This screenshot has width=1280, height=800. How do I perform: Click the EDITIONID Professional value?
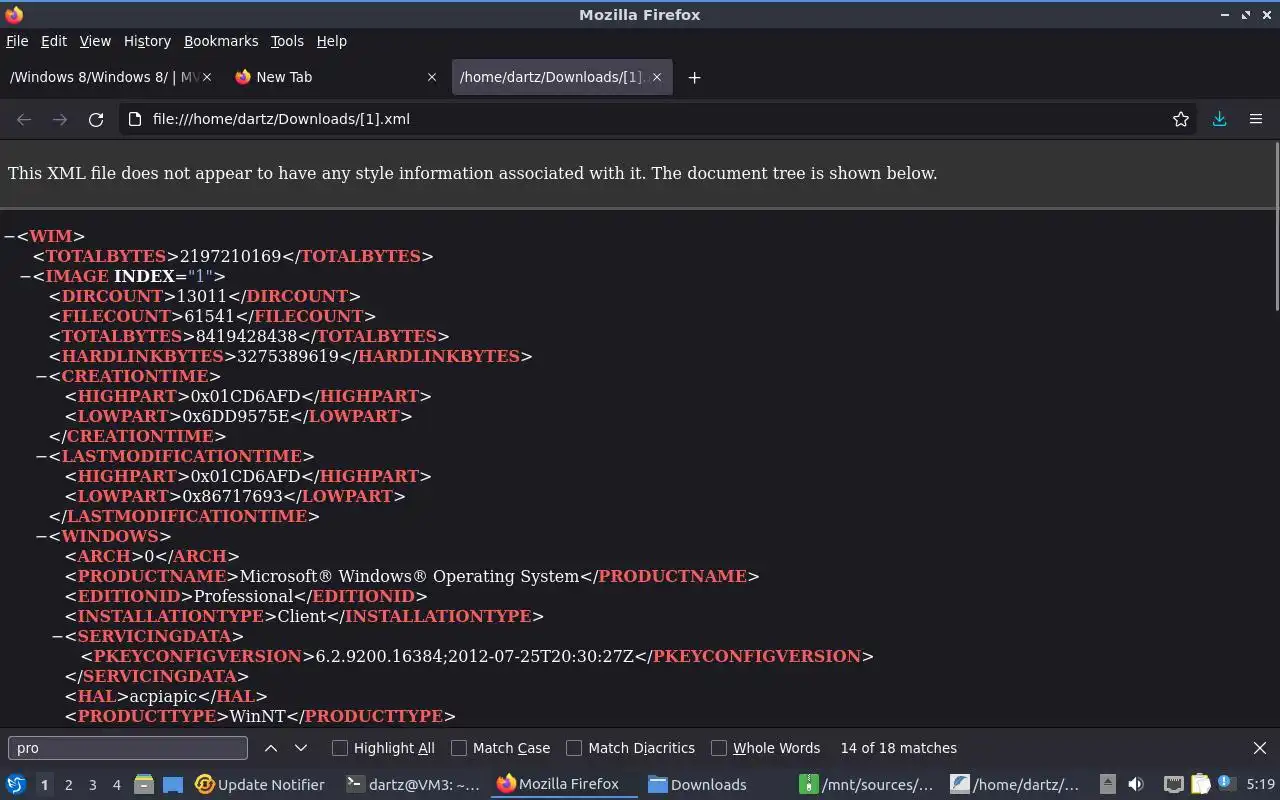pyautogui.click(x=244, y=596)
